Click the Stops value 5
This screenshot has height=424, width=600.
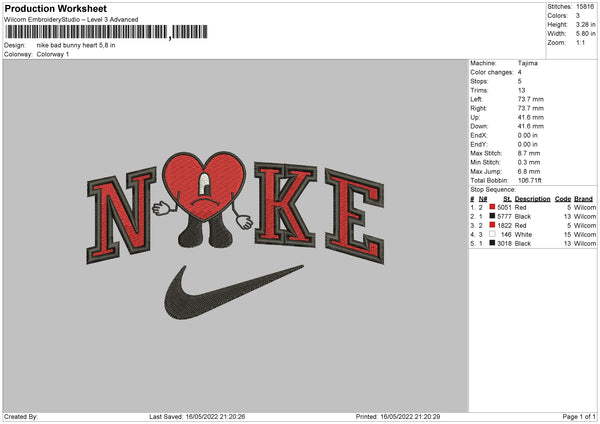(x=520, y=81)
